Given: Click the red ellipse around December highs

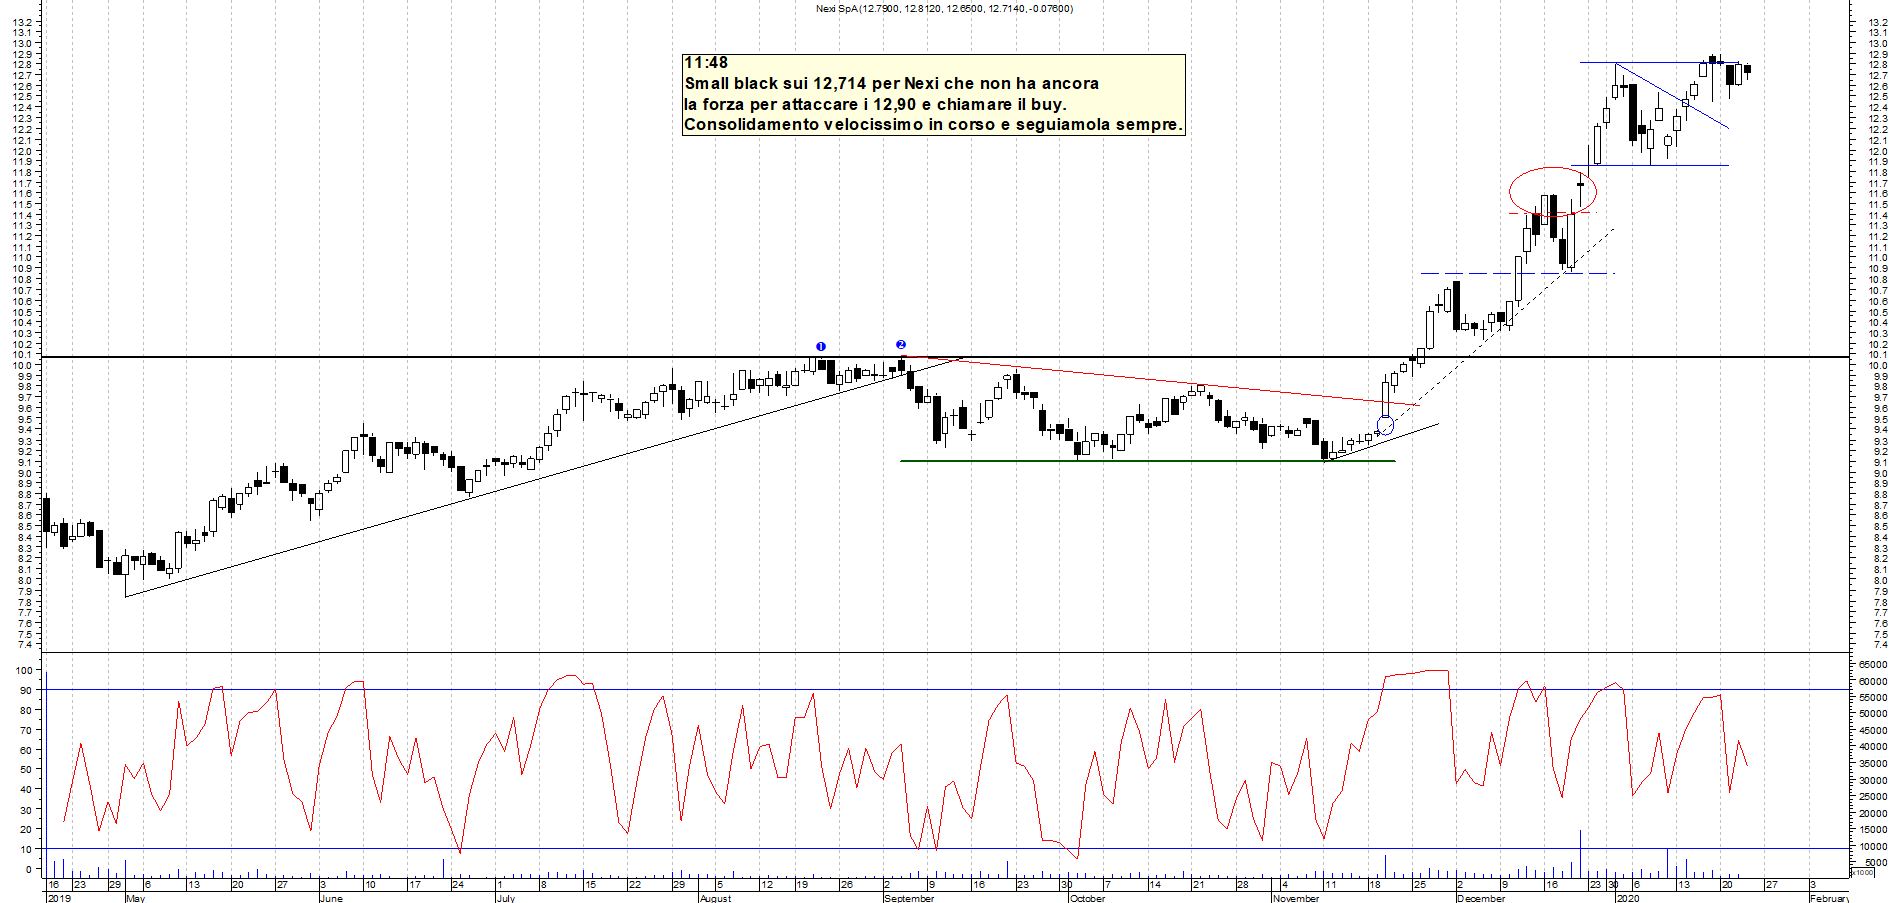Looking at the screenshot, I should pyautogui.click(x=1553, y=192).
